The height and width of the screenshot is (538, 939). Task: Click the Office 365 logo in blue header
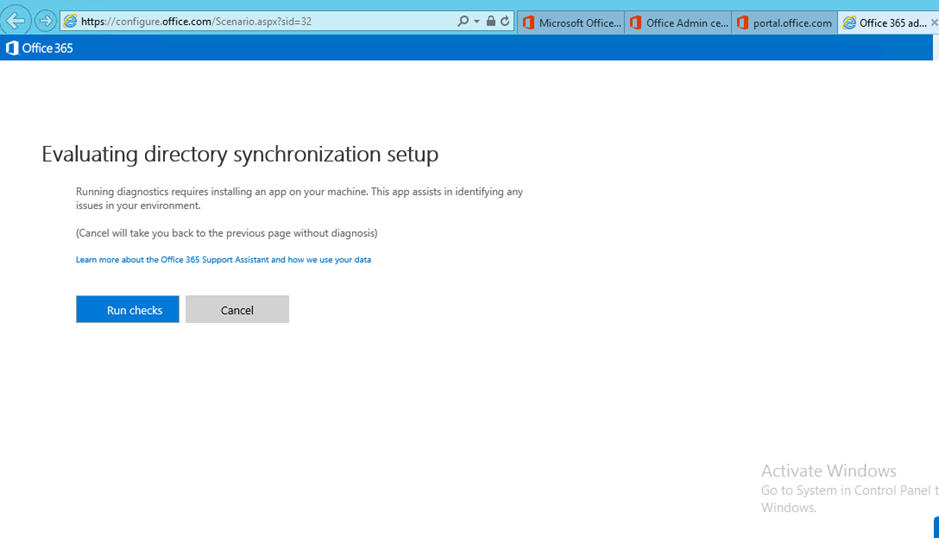click(39, 48)
